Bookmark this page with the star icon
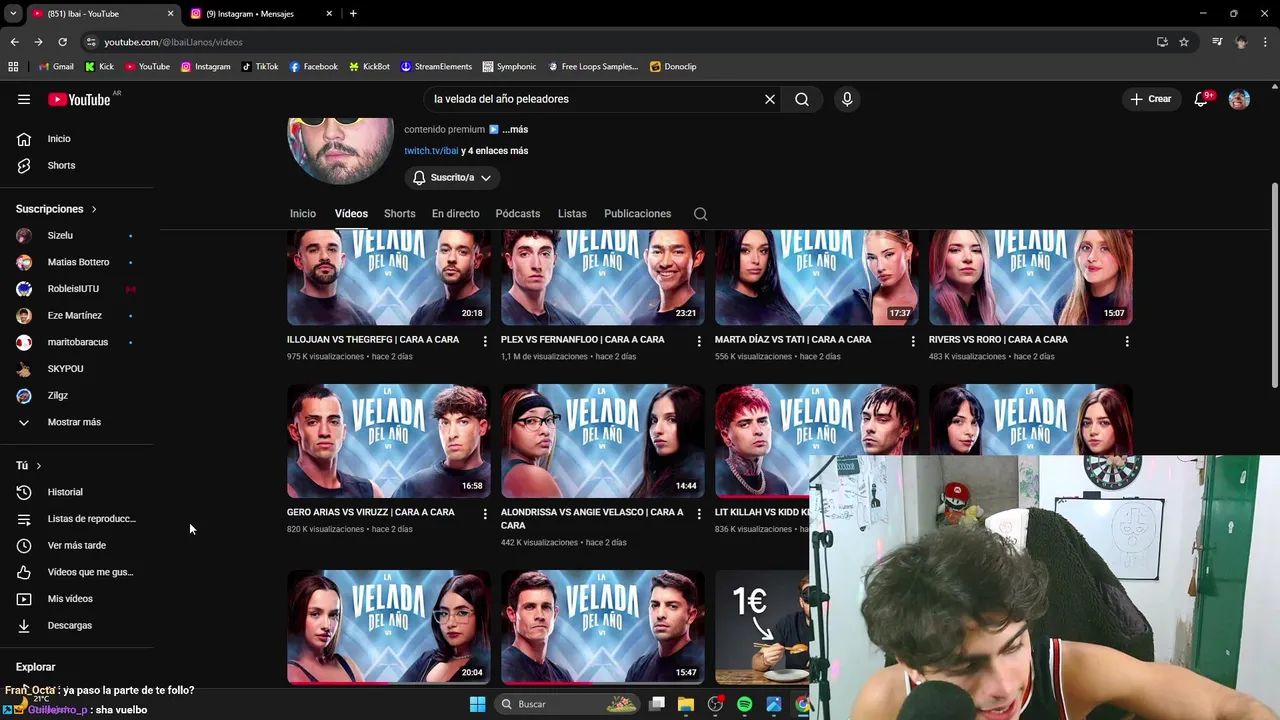1280x720 pixels. pyautogui.click(x=1184, y=42)
